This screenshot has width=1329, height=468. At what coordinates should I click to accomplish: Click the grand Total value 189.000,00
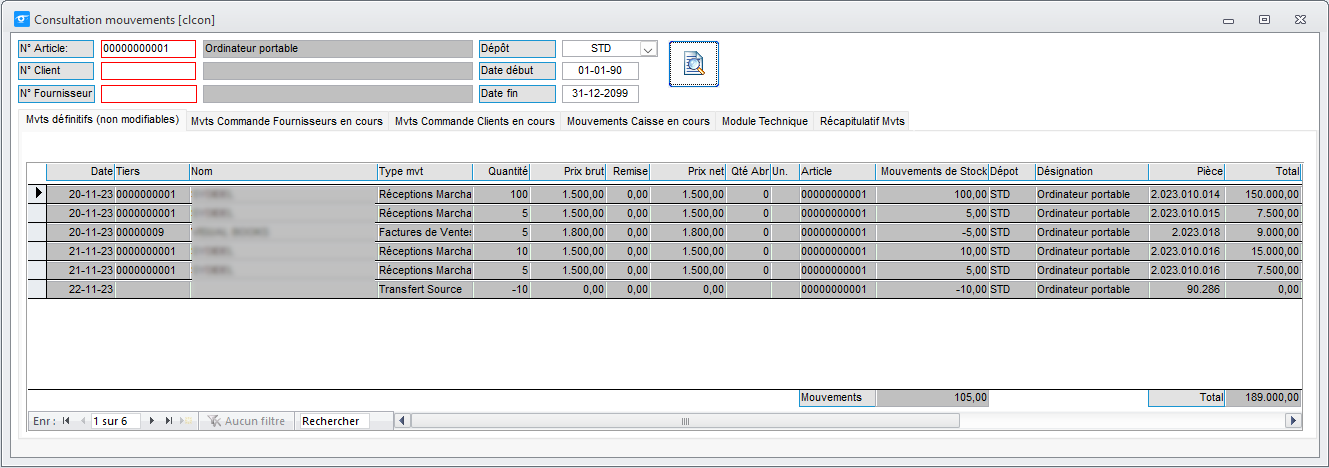click(x=1263, y=397)
